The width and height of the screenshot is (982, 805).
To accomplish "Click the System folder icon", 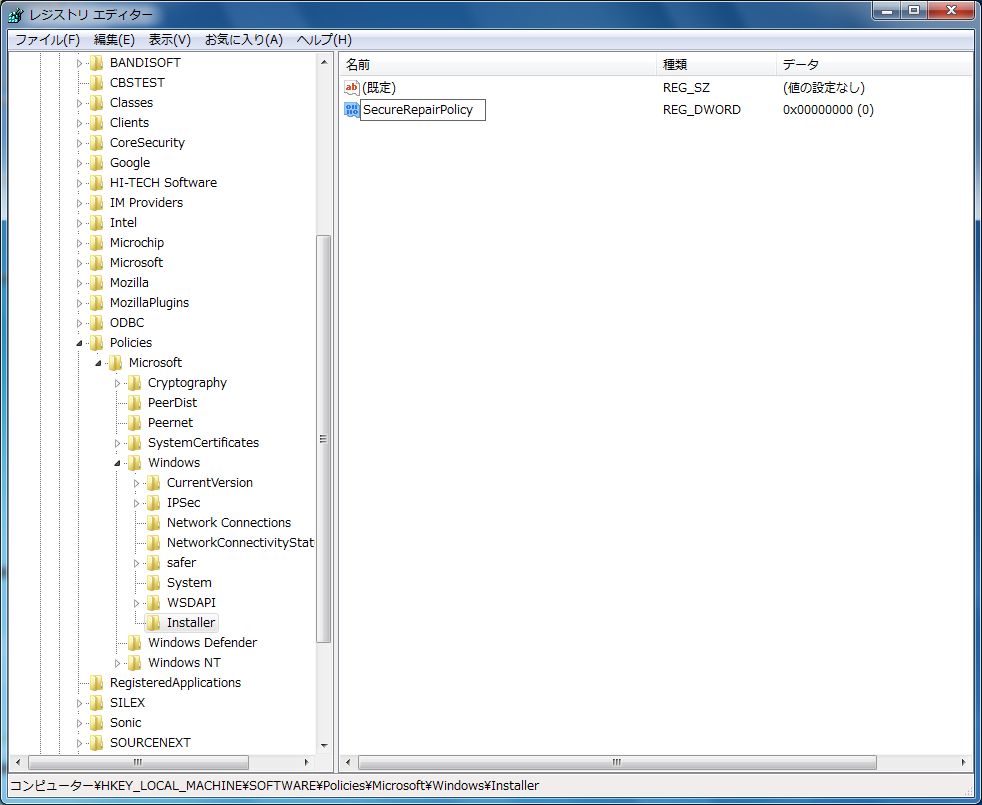I will coord(153,583).
